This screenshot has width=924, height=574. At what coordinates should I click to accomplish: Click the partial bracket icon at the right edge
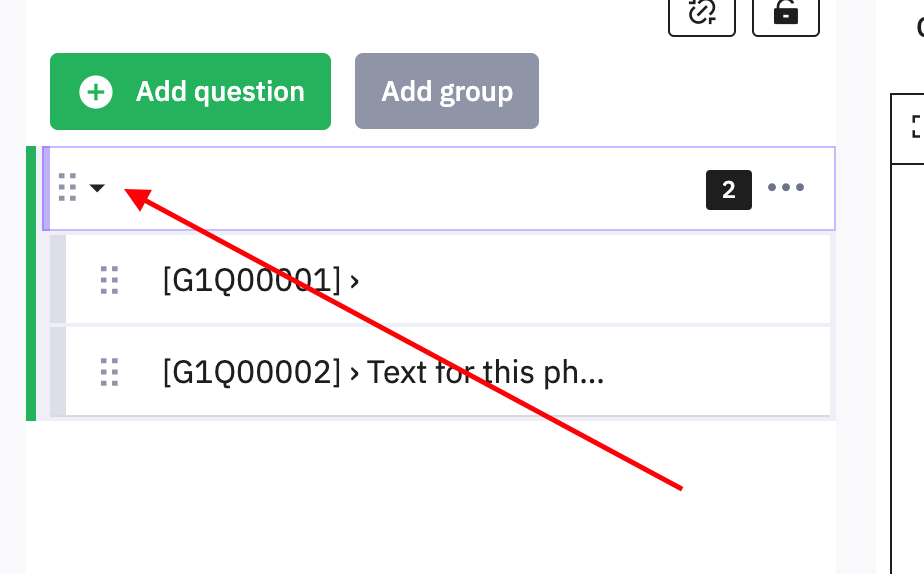tap(916, 125)
